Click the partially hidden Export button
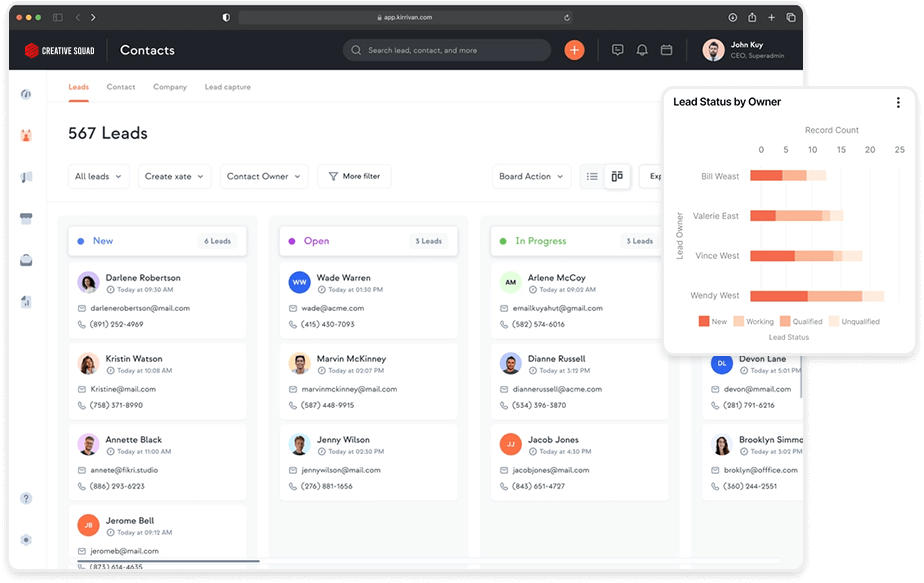 [x=651, y=176]
